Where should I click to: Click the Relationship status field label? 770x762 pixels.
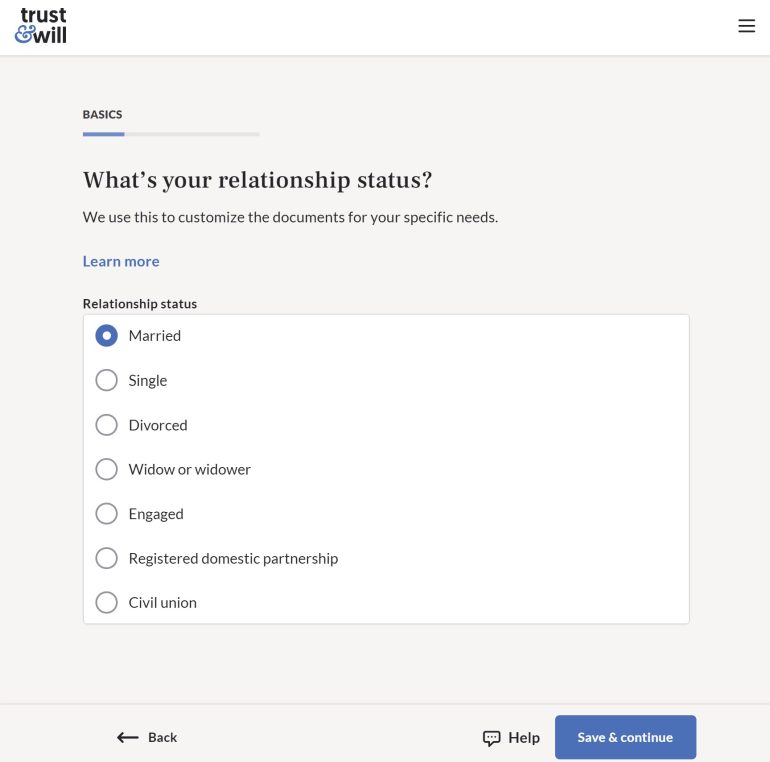pos(140,304)
